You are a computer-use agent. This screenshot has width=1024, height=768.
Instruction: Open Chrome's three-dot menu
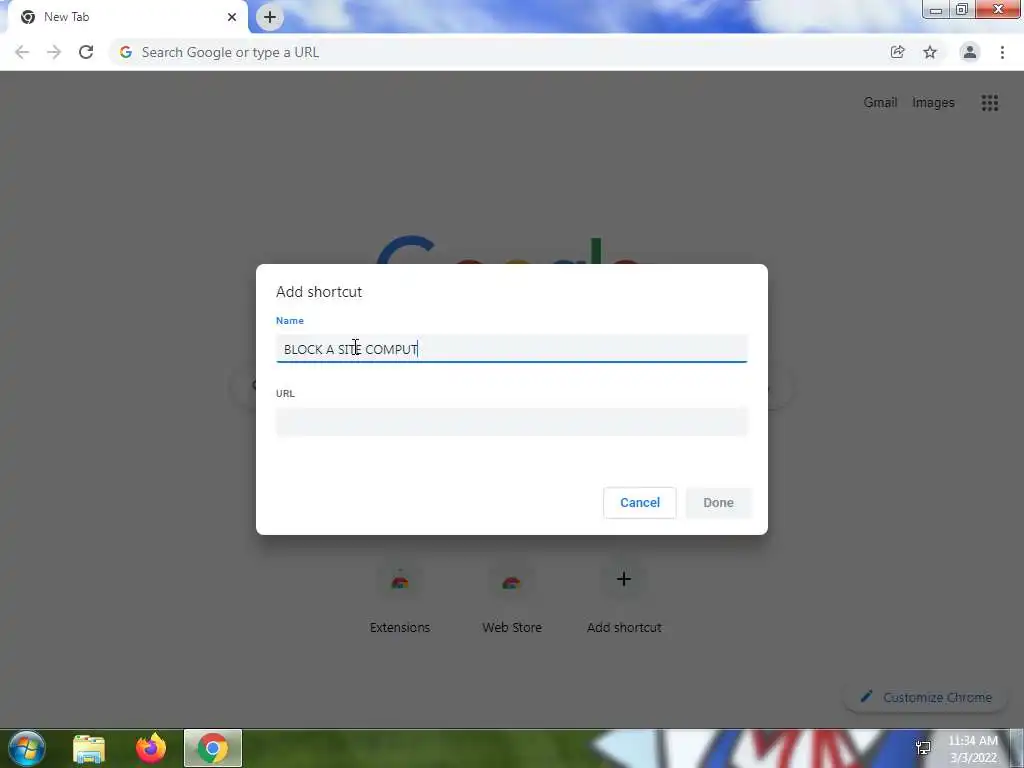(1002, 52)
